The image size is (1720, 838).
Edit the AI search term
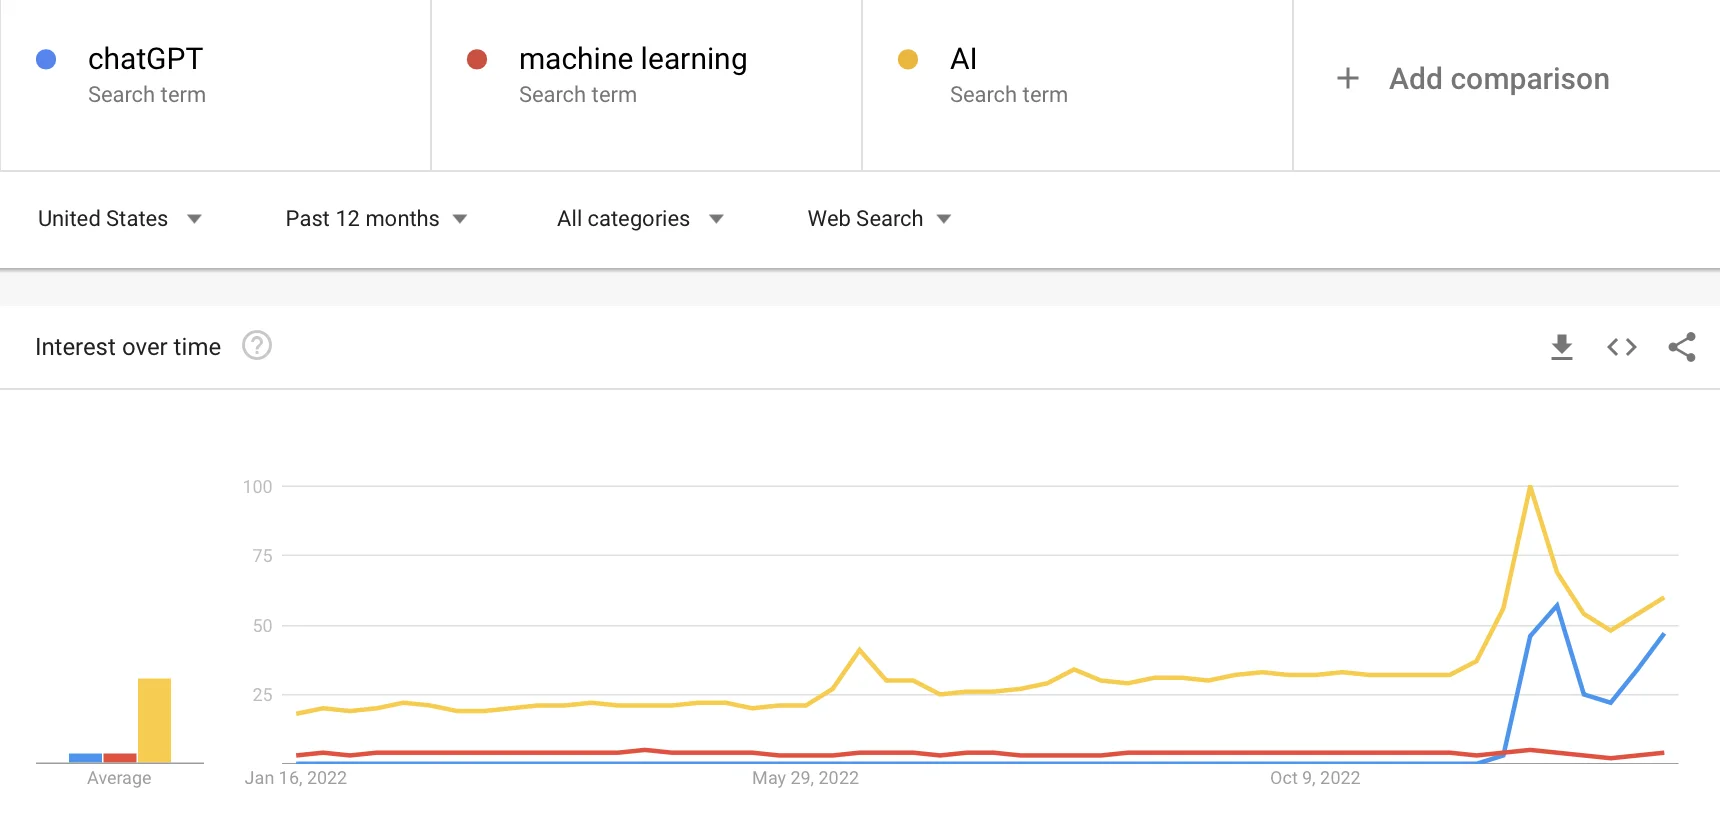(x=963, y=60)
